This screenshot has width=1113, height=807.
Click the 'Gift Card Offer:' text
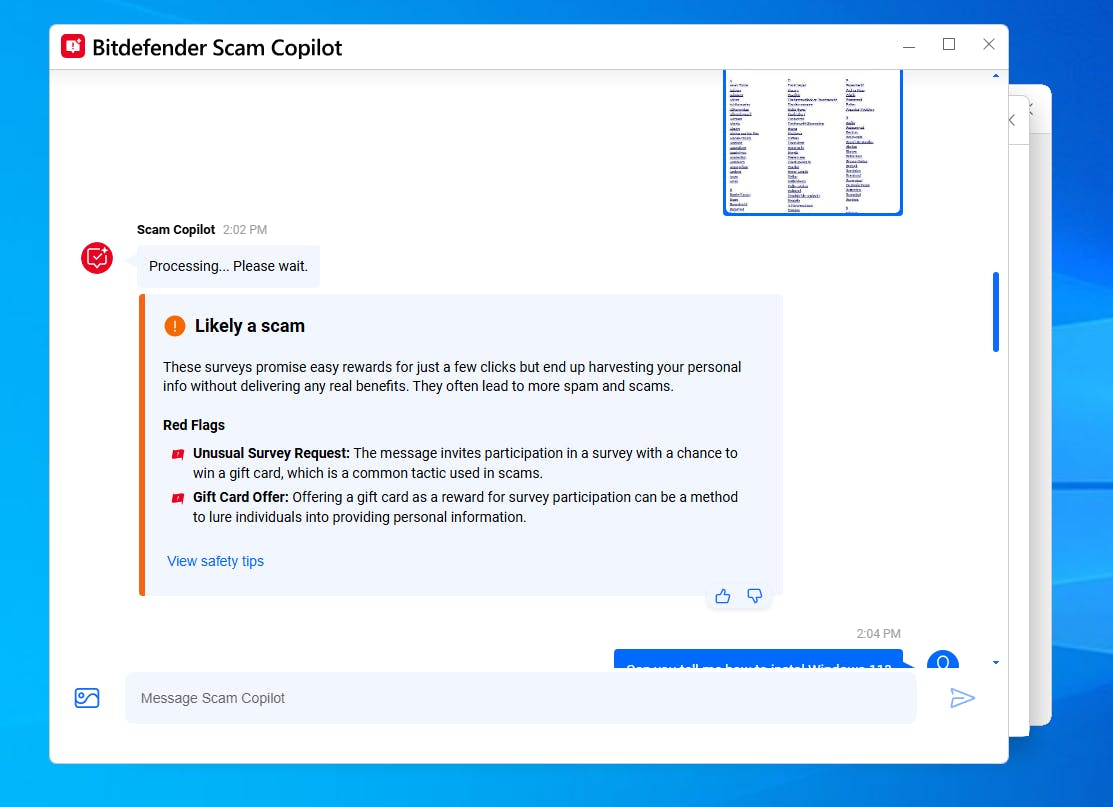tap(241, 497)
